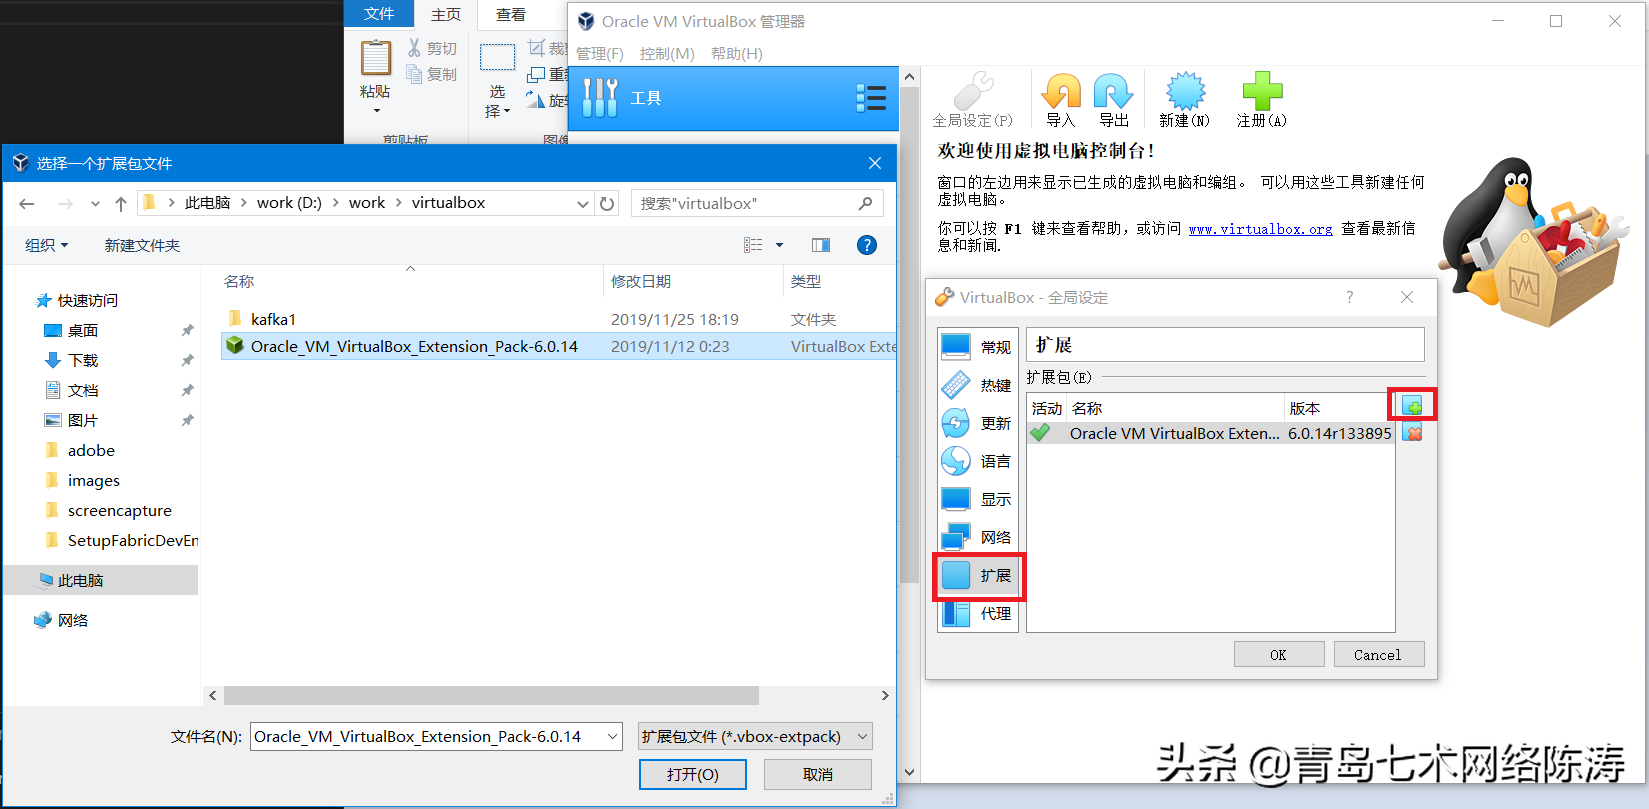Switch to the Home (主页) ribbon tab

[446, 14]
